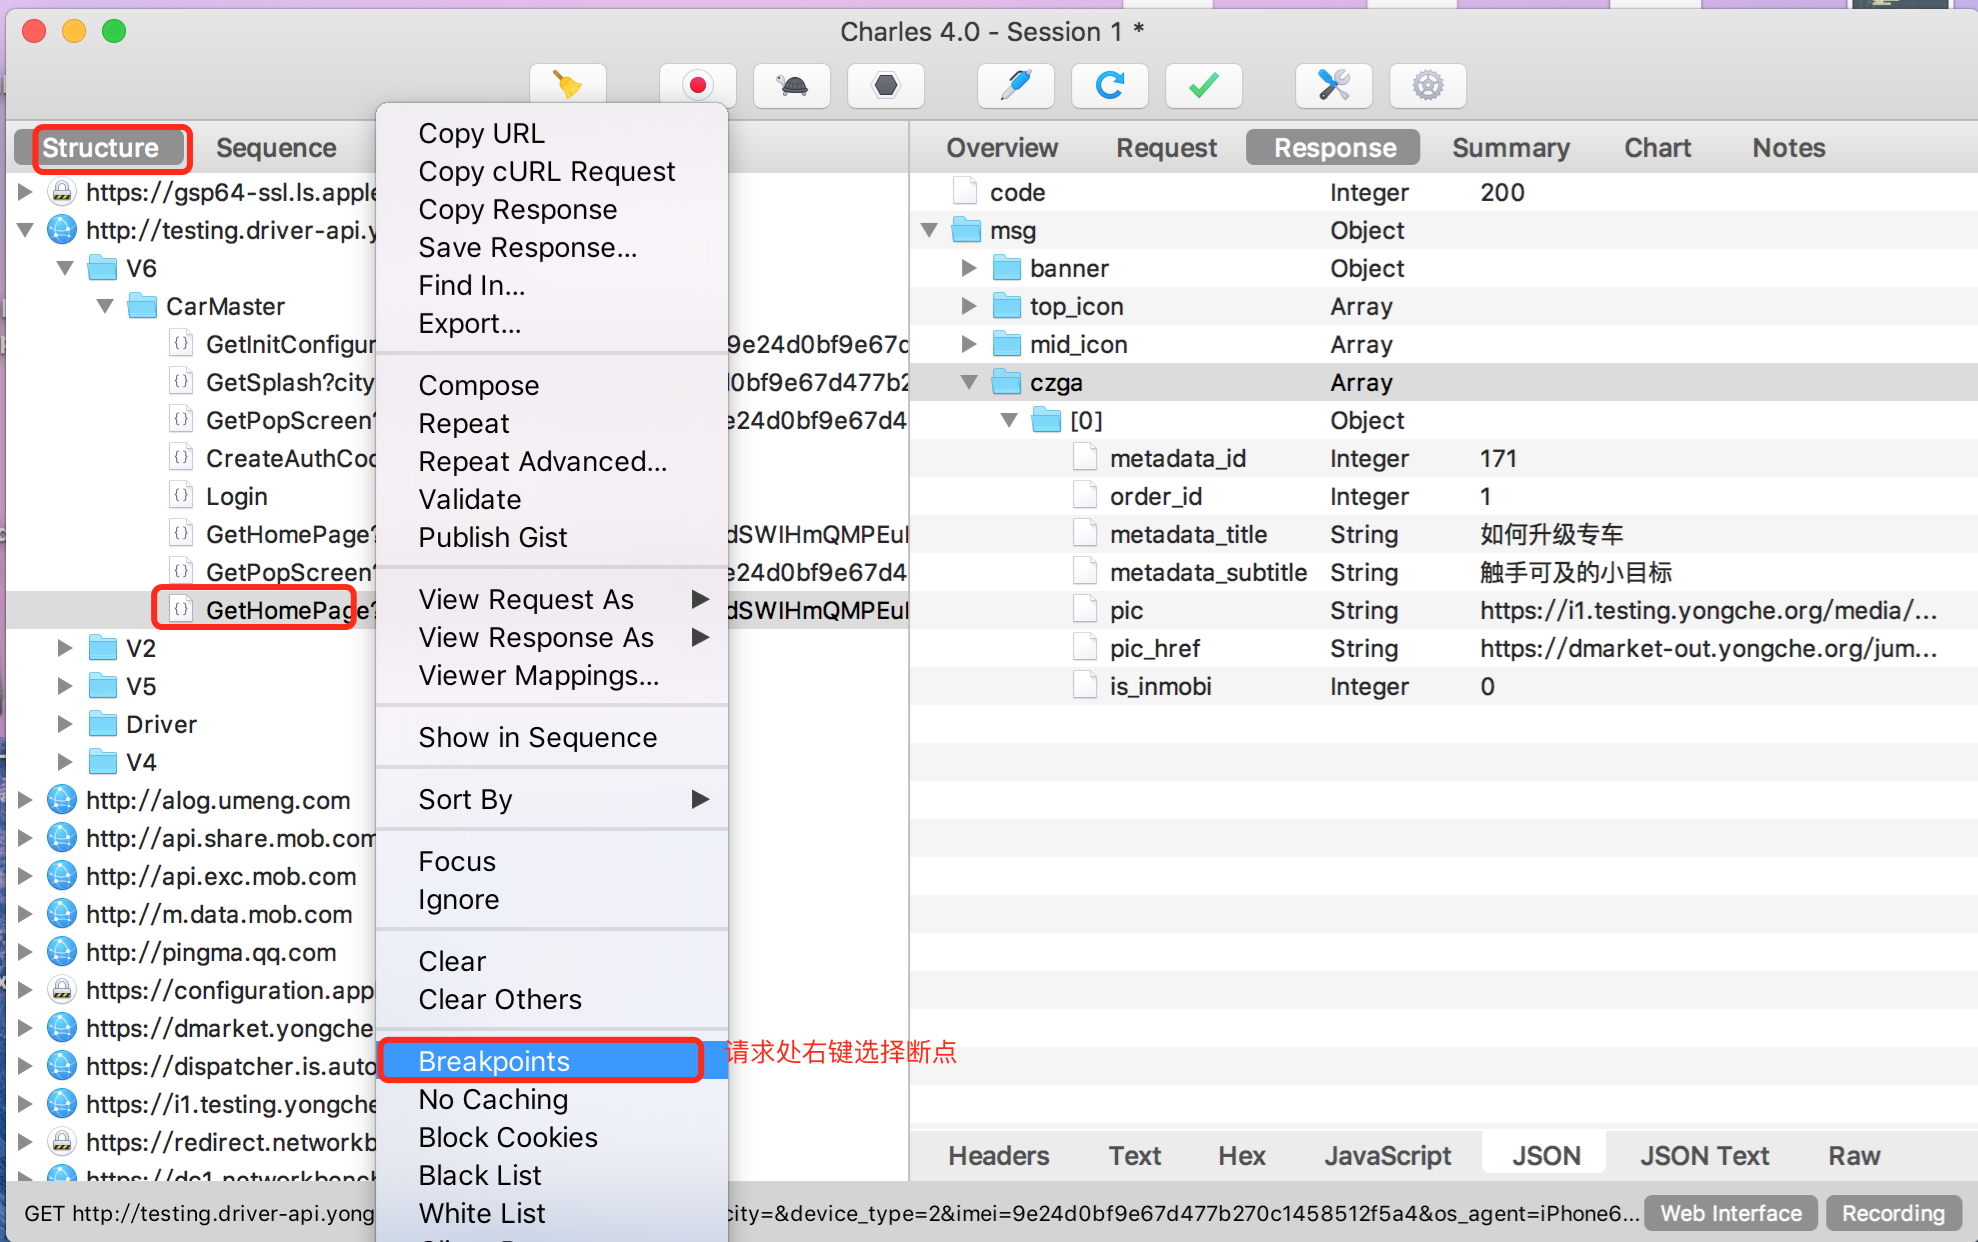Screen dimensions: 1978x1242
Task: Click the lock icon beside gsp64-ssl host
Action: [62, 191]
